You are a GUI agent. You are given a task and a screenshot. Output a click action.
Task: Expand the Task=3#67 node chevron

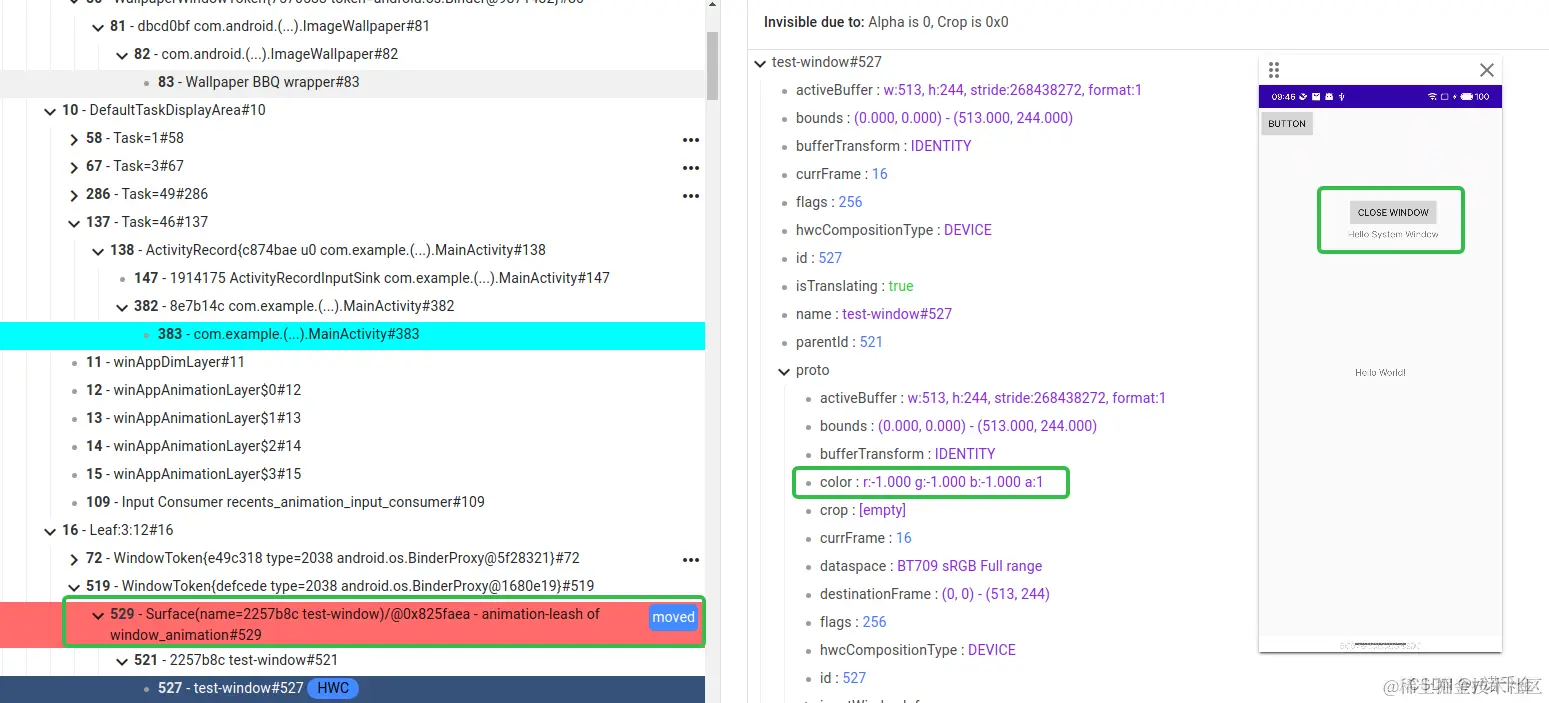(x=74, y=167)
